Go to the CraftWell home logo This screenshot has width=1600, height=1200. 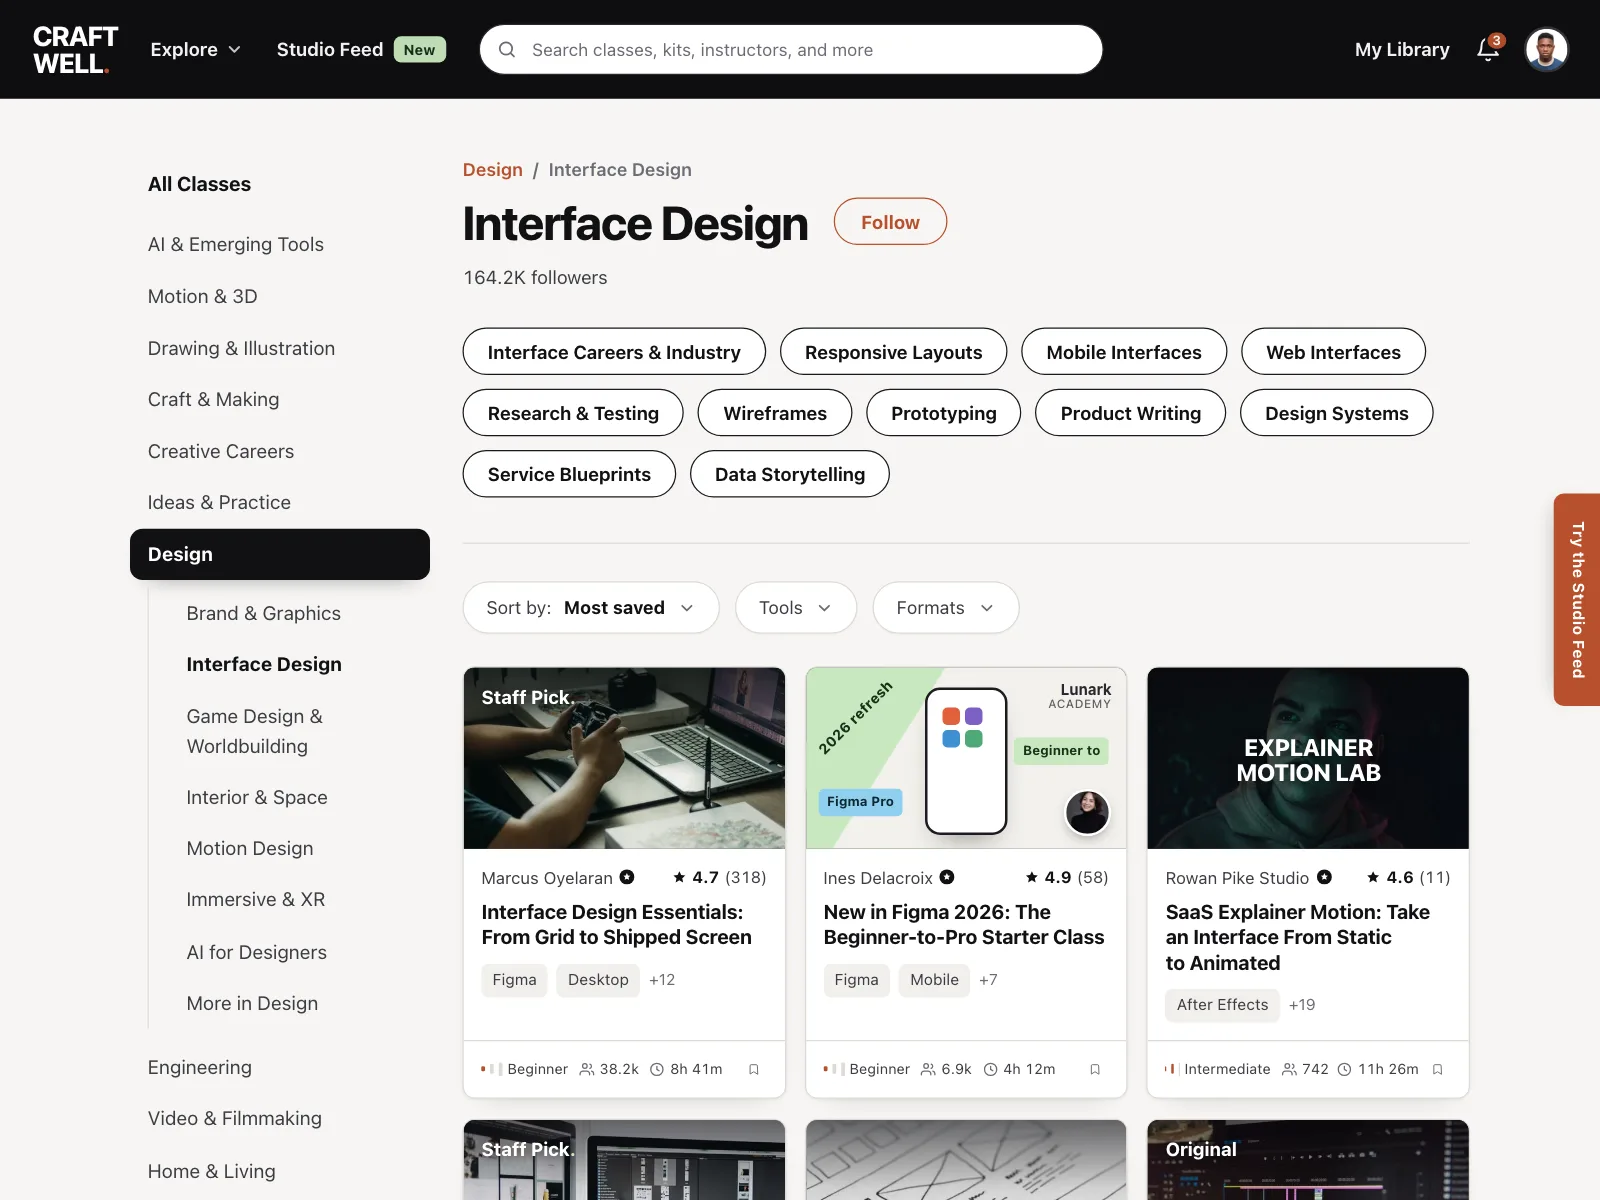pyautogui.click(x=75, y=49)
